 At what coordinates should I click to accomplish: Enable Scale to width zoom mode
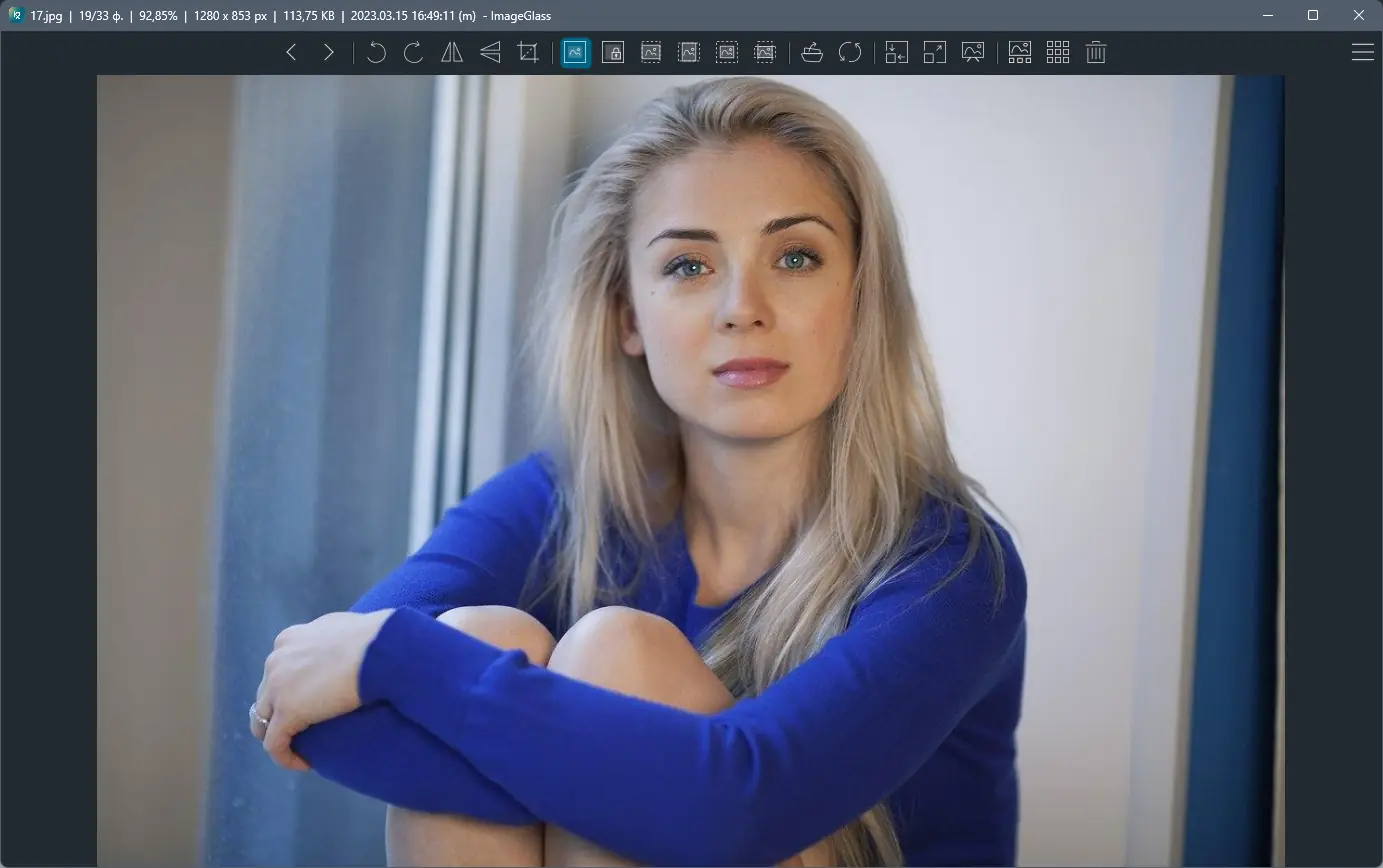(651, 53)
